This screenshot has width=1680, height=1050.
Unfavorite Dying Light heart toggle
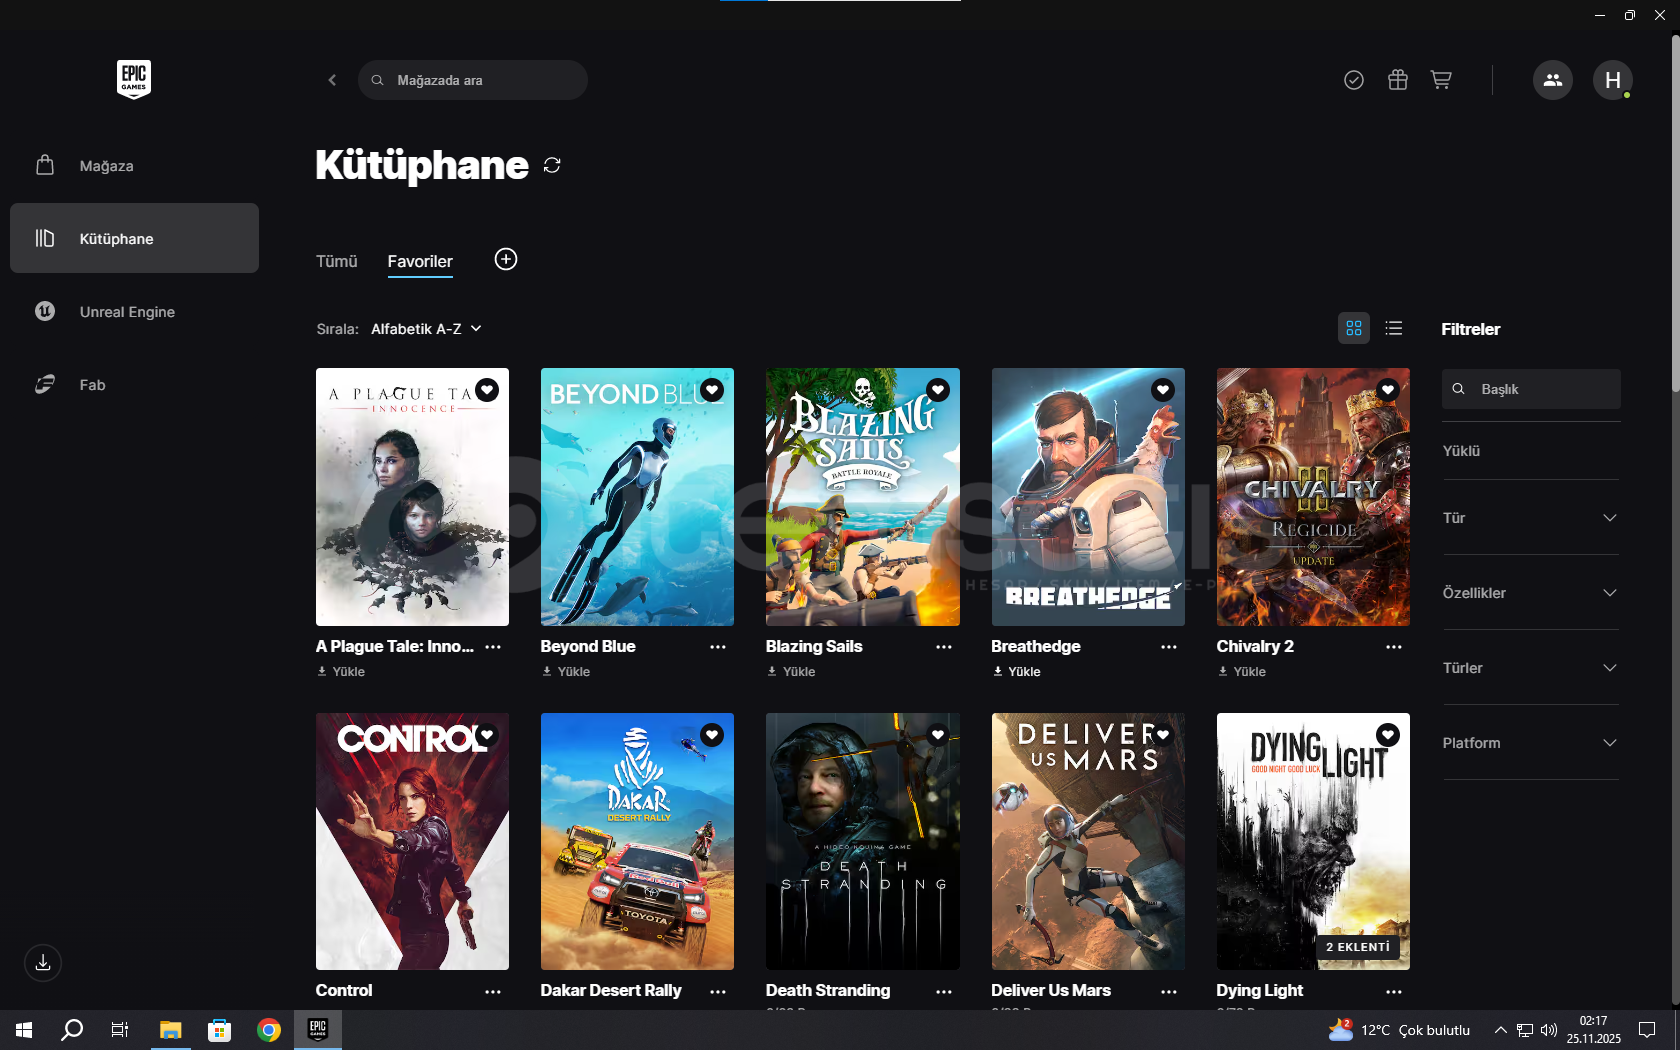pyautogui.click(x=1388, y=735)
